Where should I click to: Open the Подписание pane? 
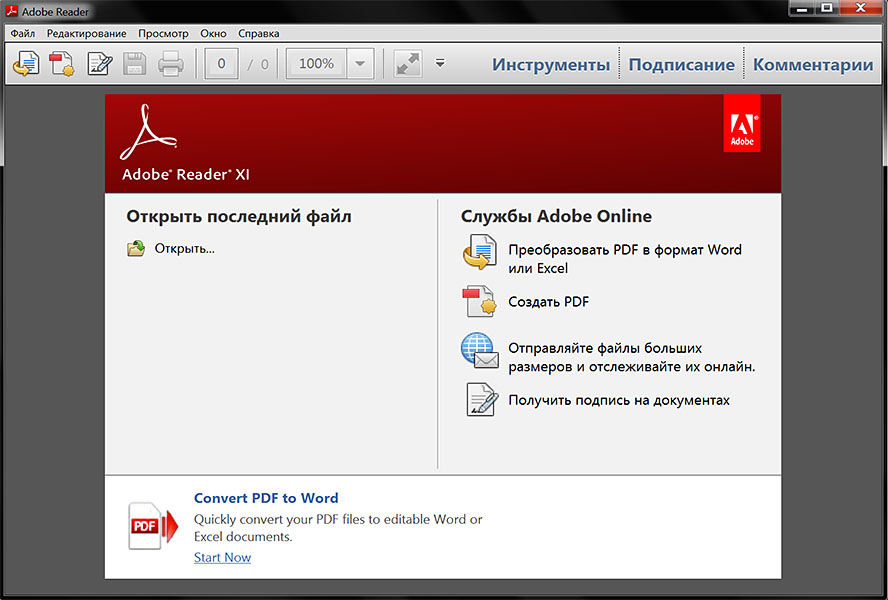click(681, 65)
